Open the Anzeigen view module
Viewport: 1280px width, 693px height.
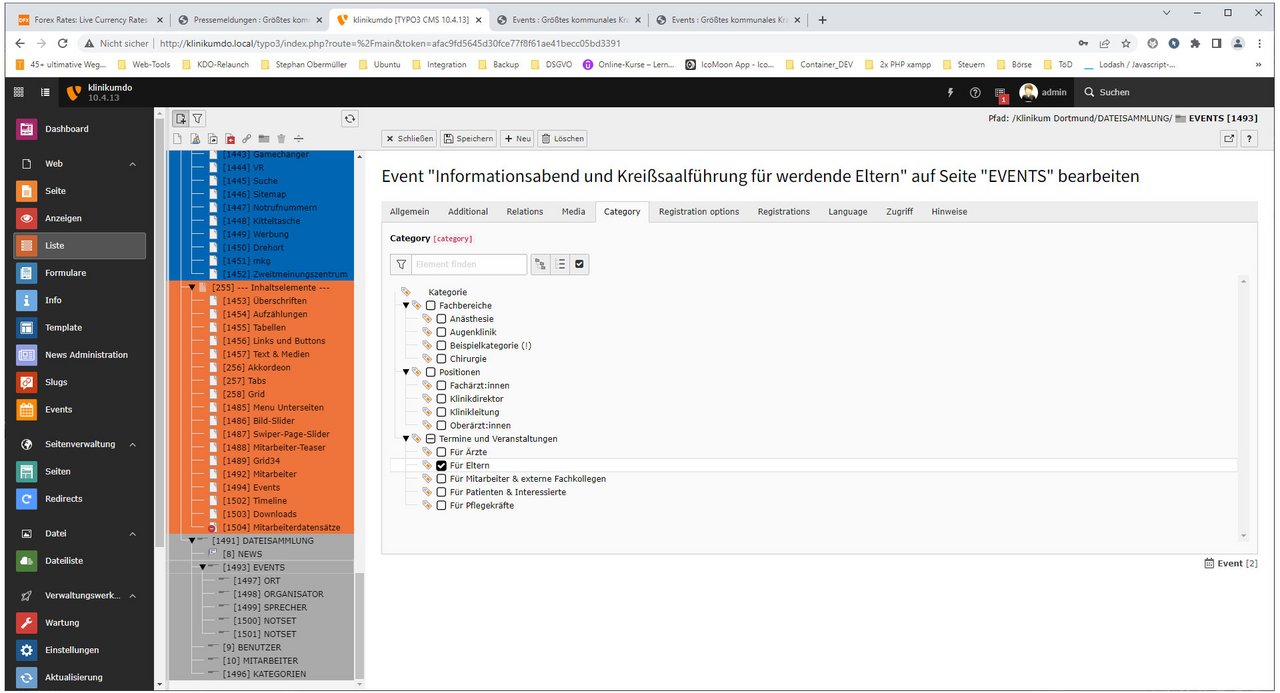[79, 218]
